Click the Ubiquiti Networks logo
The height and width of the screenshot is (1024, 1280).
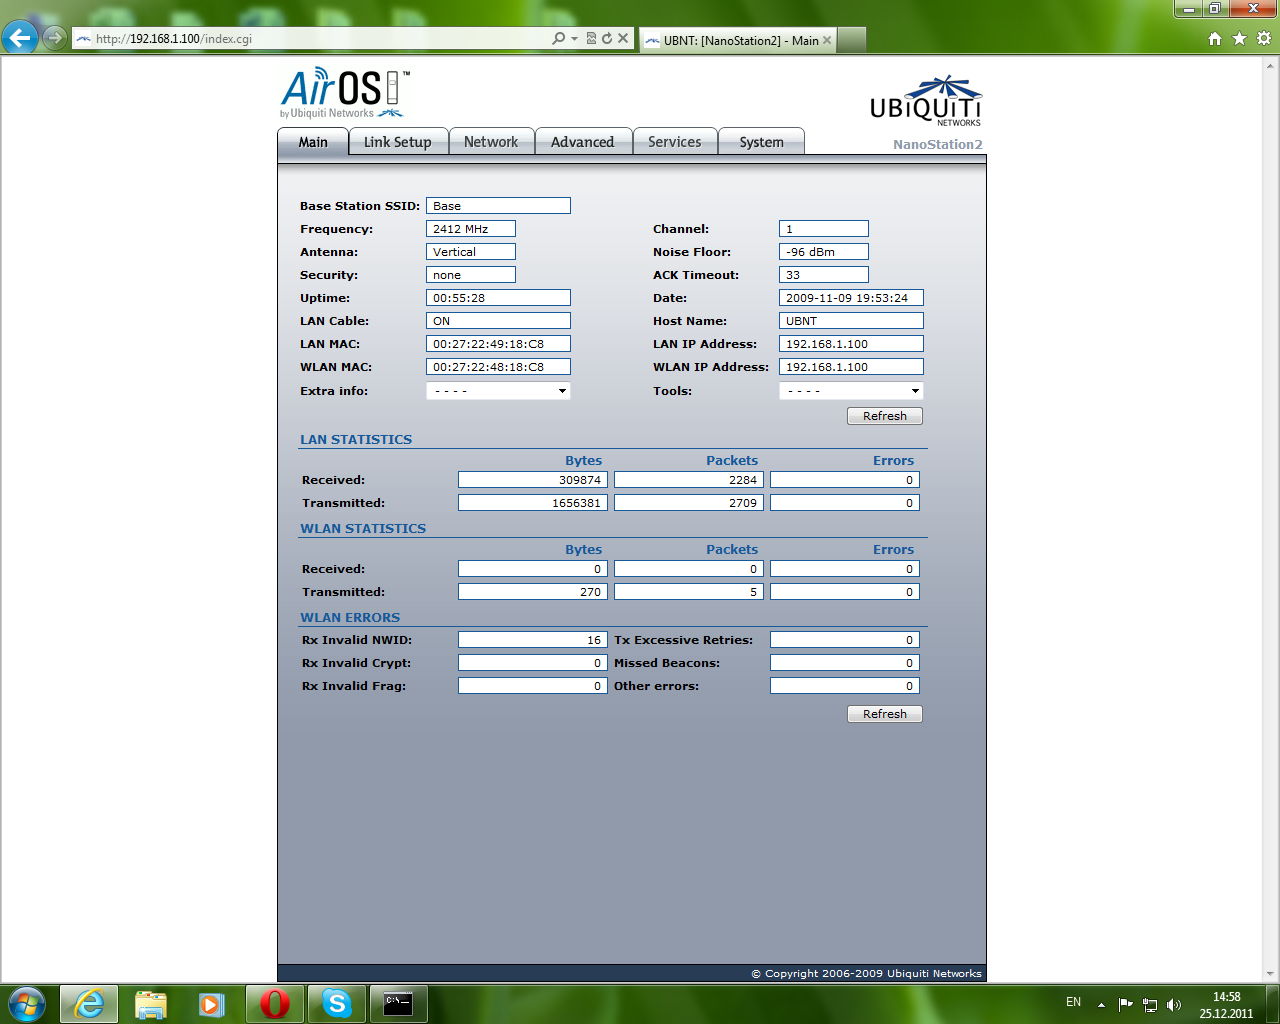click(x=925, y=101)
